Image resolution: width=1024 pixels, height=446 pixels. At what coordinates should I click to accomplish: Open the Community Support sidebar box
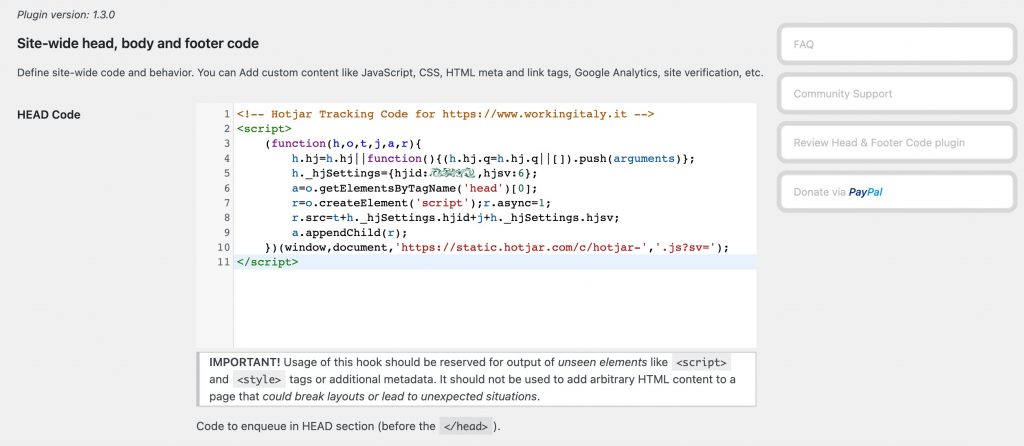point(896,94)
